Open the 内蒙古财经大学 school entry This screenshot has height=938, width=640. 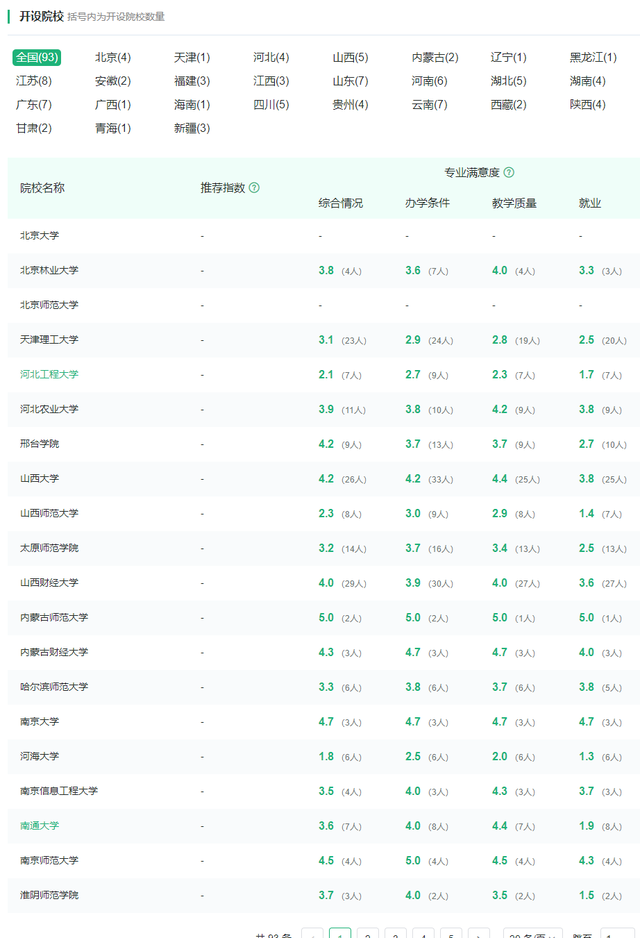[x=54, y=652]
